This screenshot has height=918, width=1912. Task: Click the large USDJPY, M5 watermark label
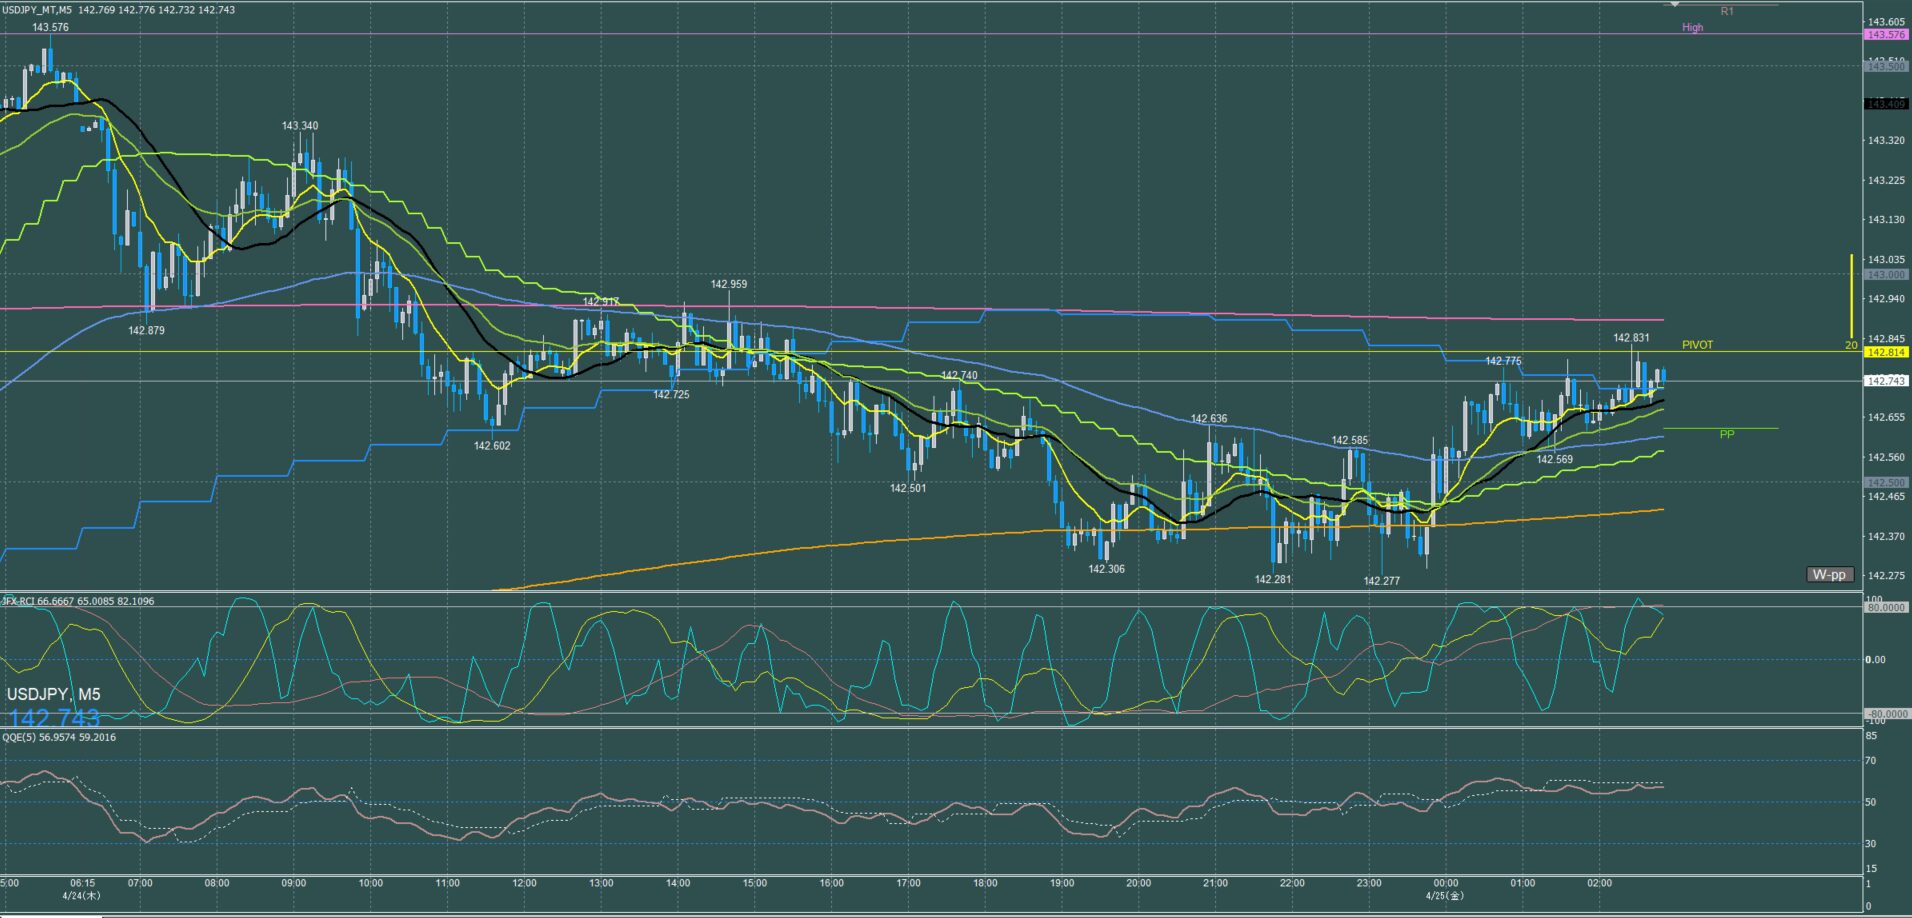click(53, 694)
